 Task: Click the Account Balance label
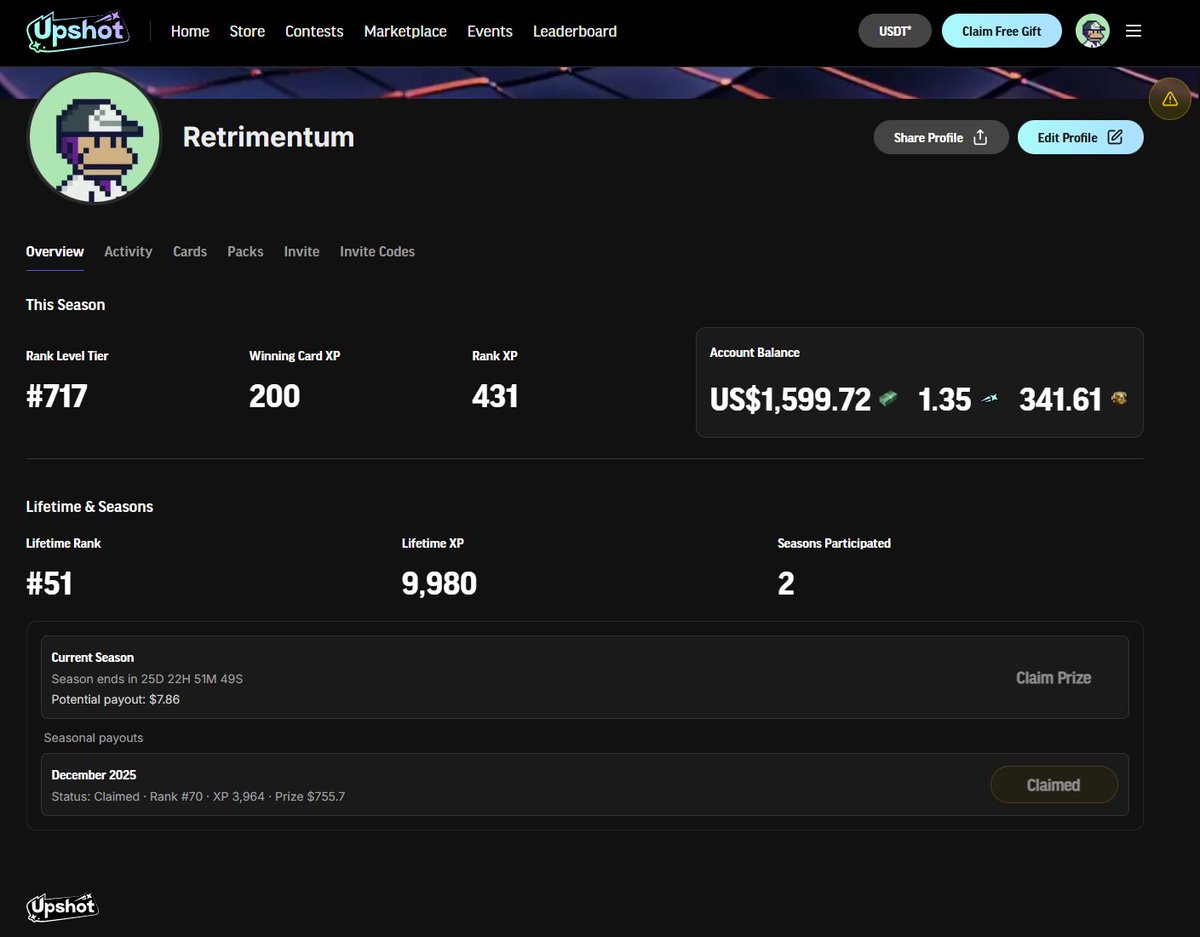pos(755,352)
